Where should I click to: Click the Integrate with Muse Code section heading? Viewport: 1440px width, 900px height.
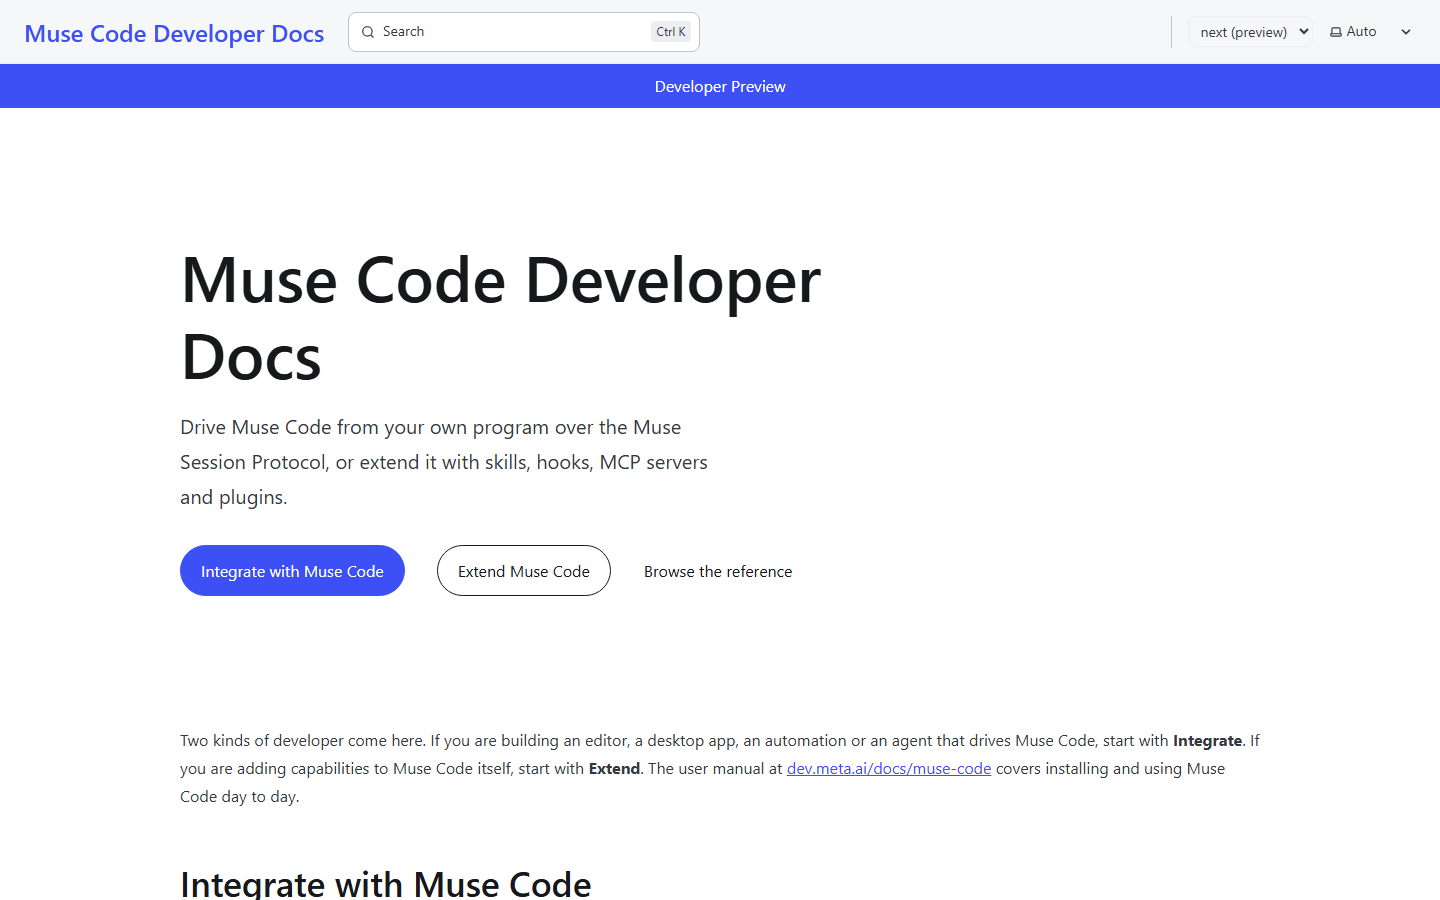[386, 884]
